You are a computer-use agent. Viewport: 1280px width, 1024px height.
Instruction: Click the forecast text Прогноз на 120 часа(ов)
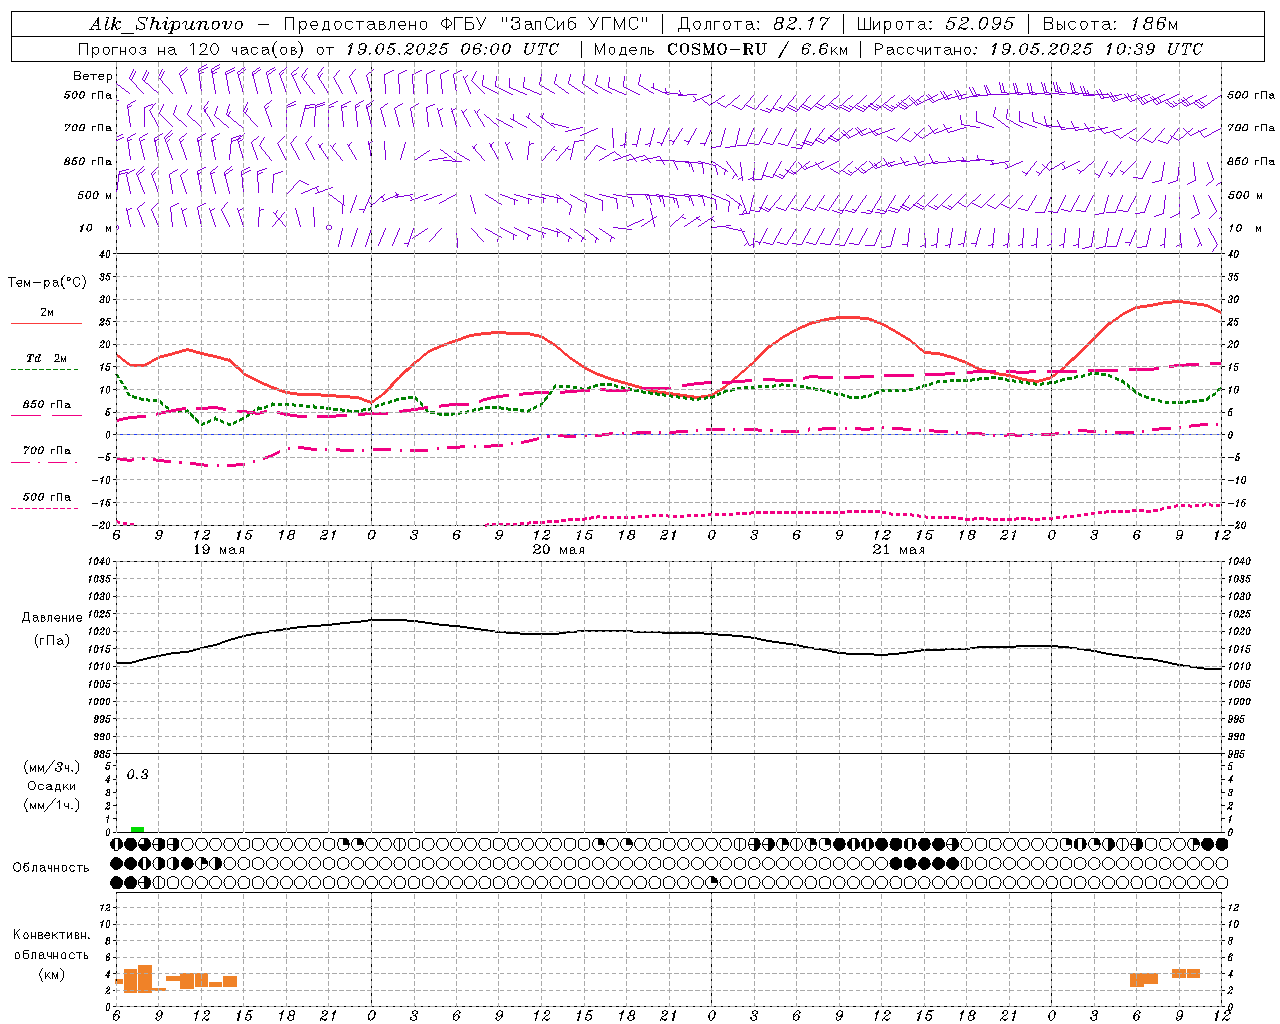click(192, 49)
